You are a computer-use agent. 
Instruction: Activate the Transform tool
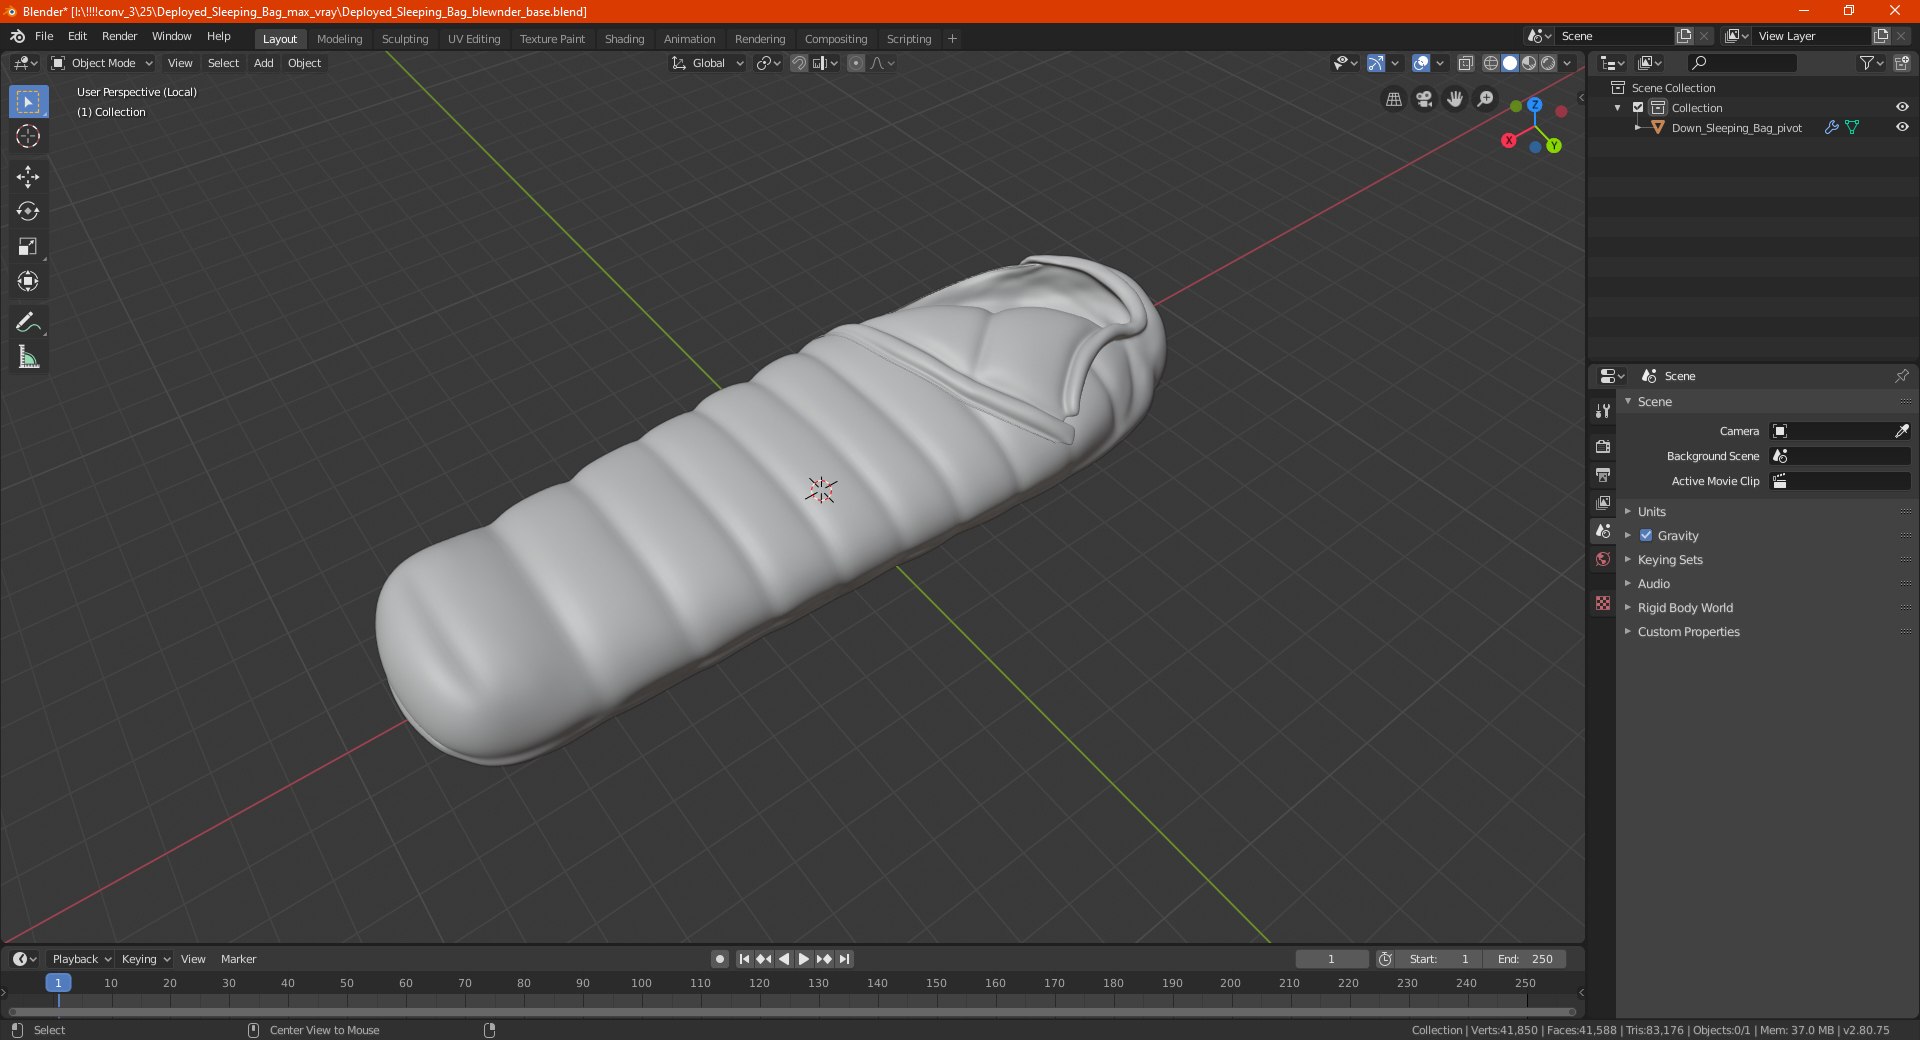pyautogui.click(x=28, y=282)
